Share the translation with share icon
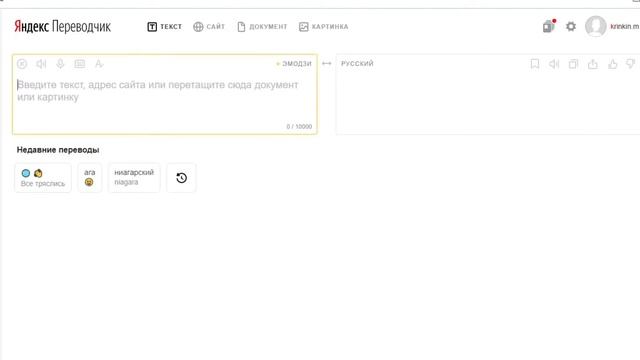640x360 pixels. pos(593,64)
